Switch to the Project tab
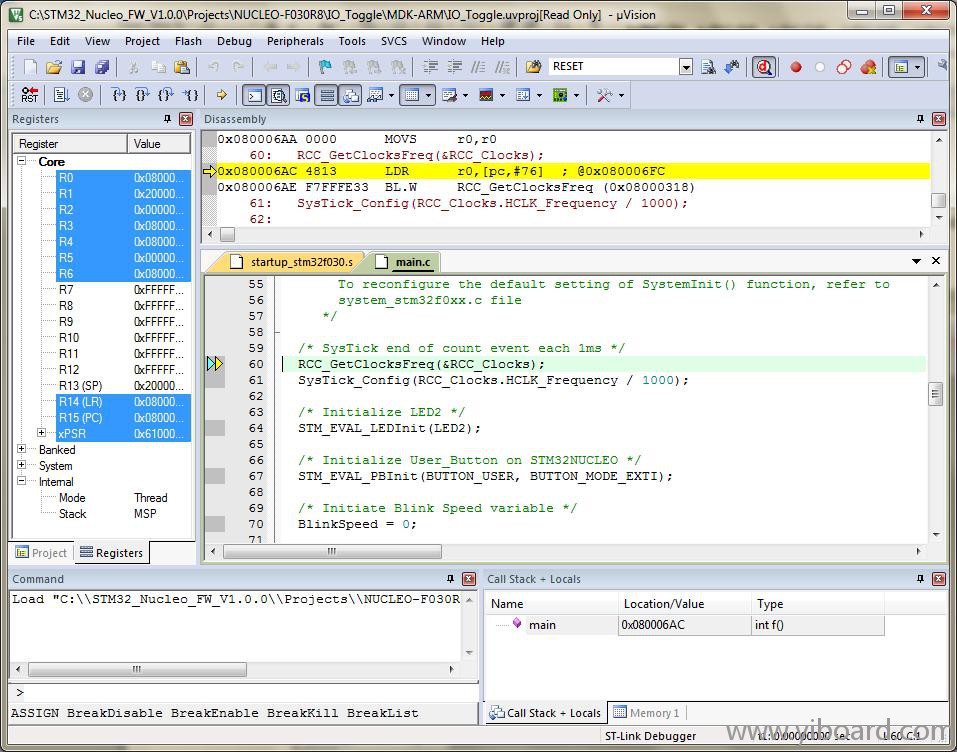This screenshot has width=957, height=752. click(42, 552)
